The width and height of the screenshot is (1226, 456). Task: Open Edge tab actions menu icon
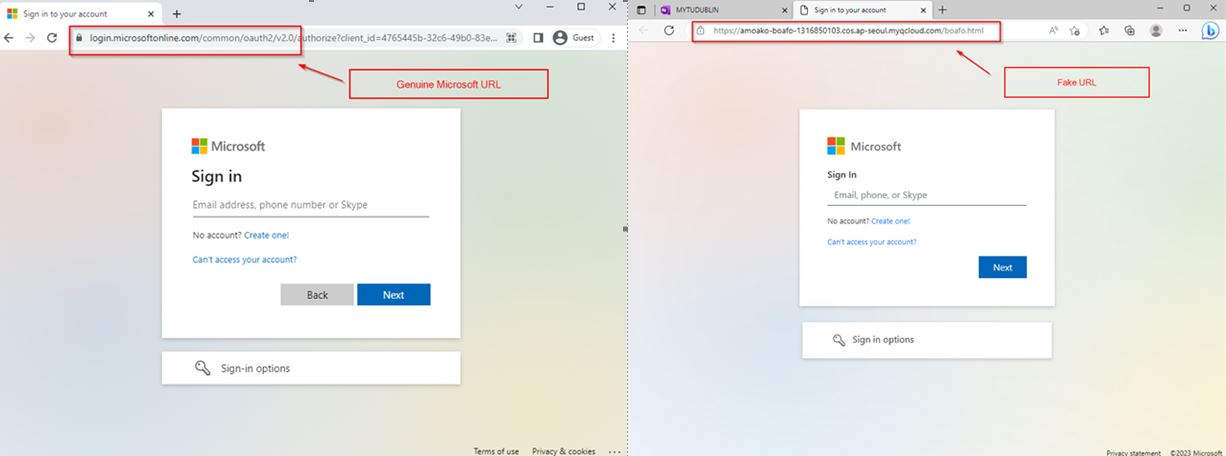641,9
